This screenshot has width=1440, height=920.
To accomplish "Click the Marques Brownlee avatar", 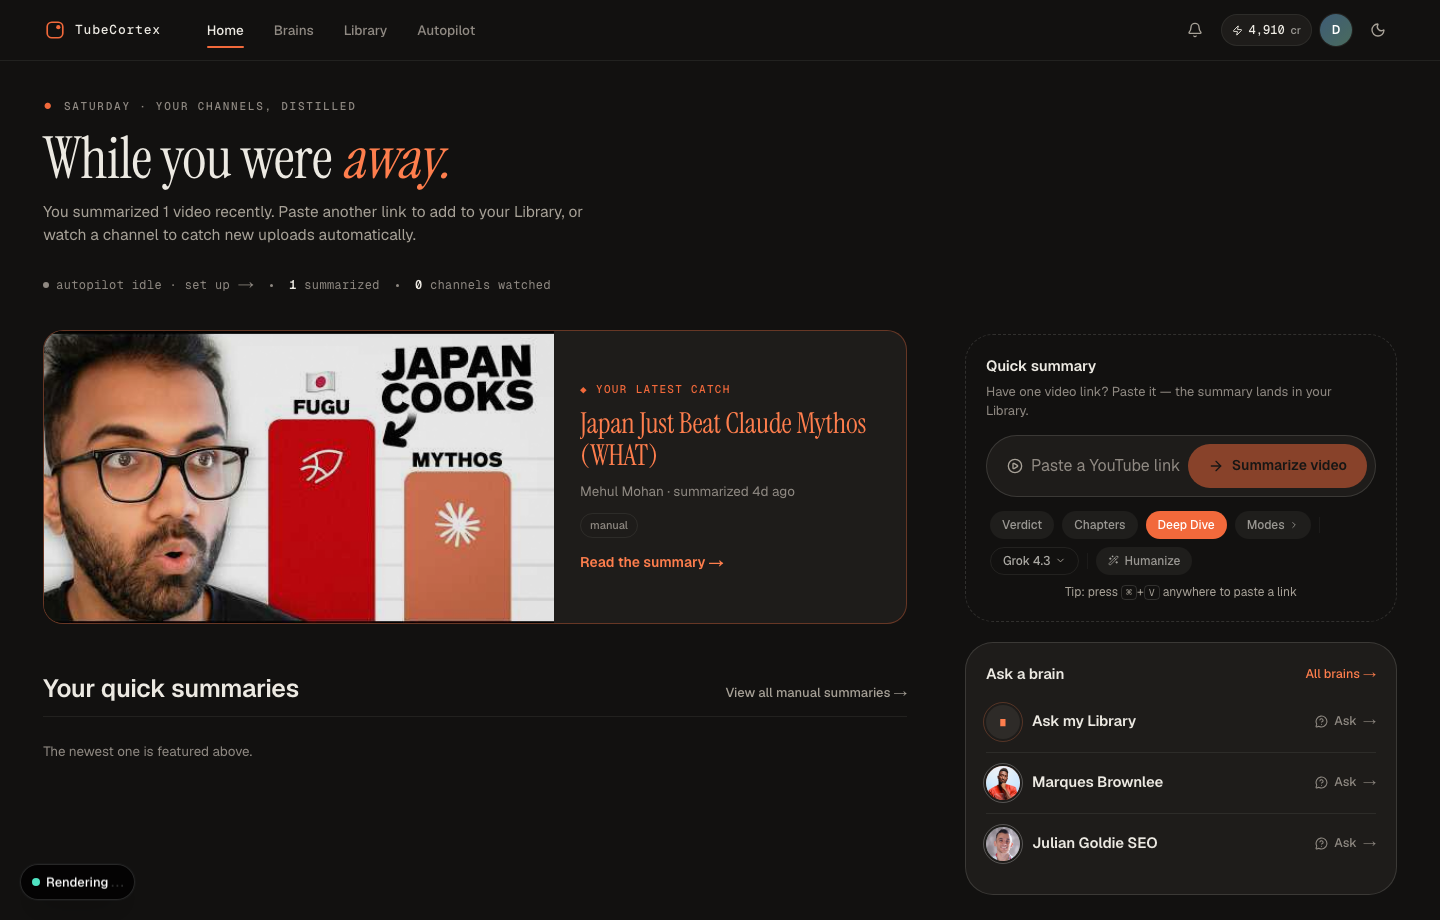I will click(x=1003, y=782).
